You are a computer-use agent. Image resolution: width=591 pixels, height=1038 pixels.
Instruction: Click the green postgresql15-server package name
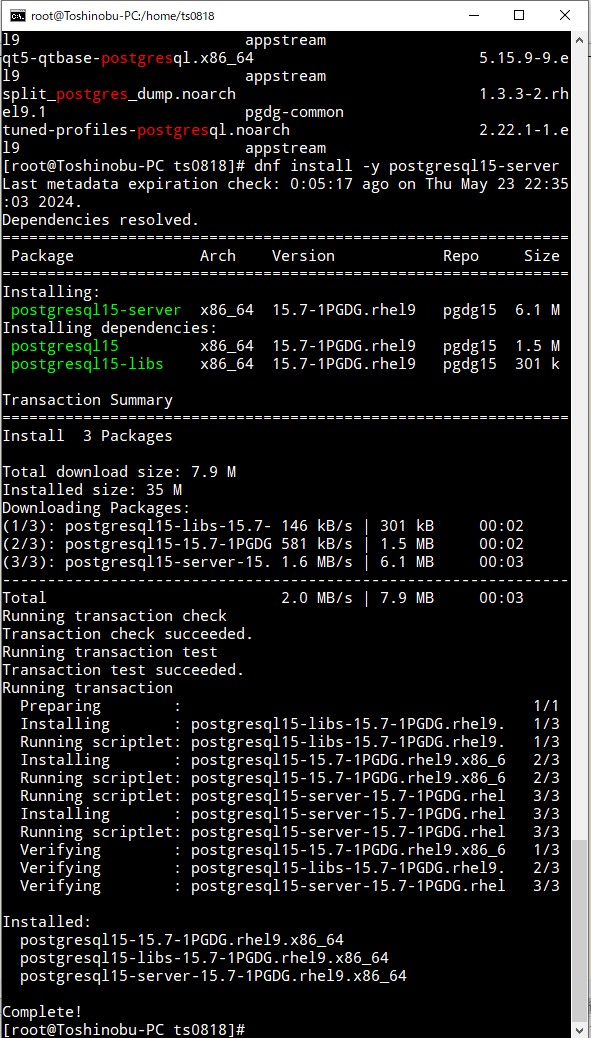point(94,309)
